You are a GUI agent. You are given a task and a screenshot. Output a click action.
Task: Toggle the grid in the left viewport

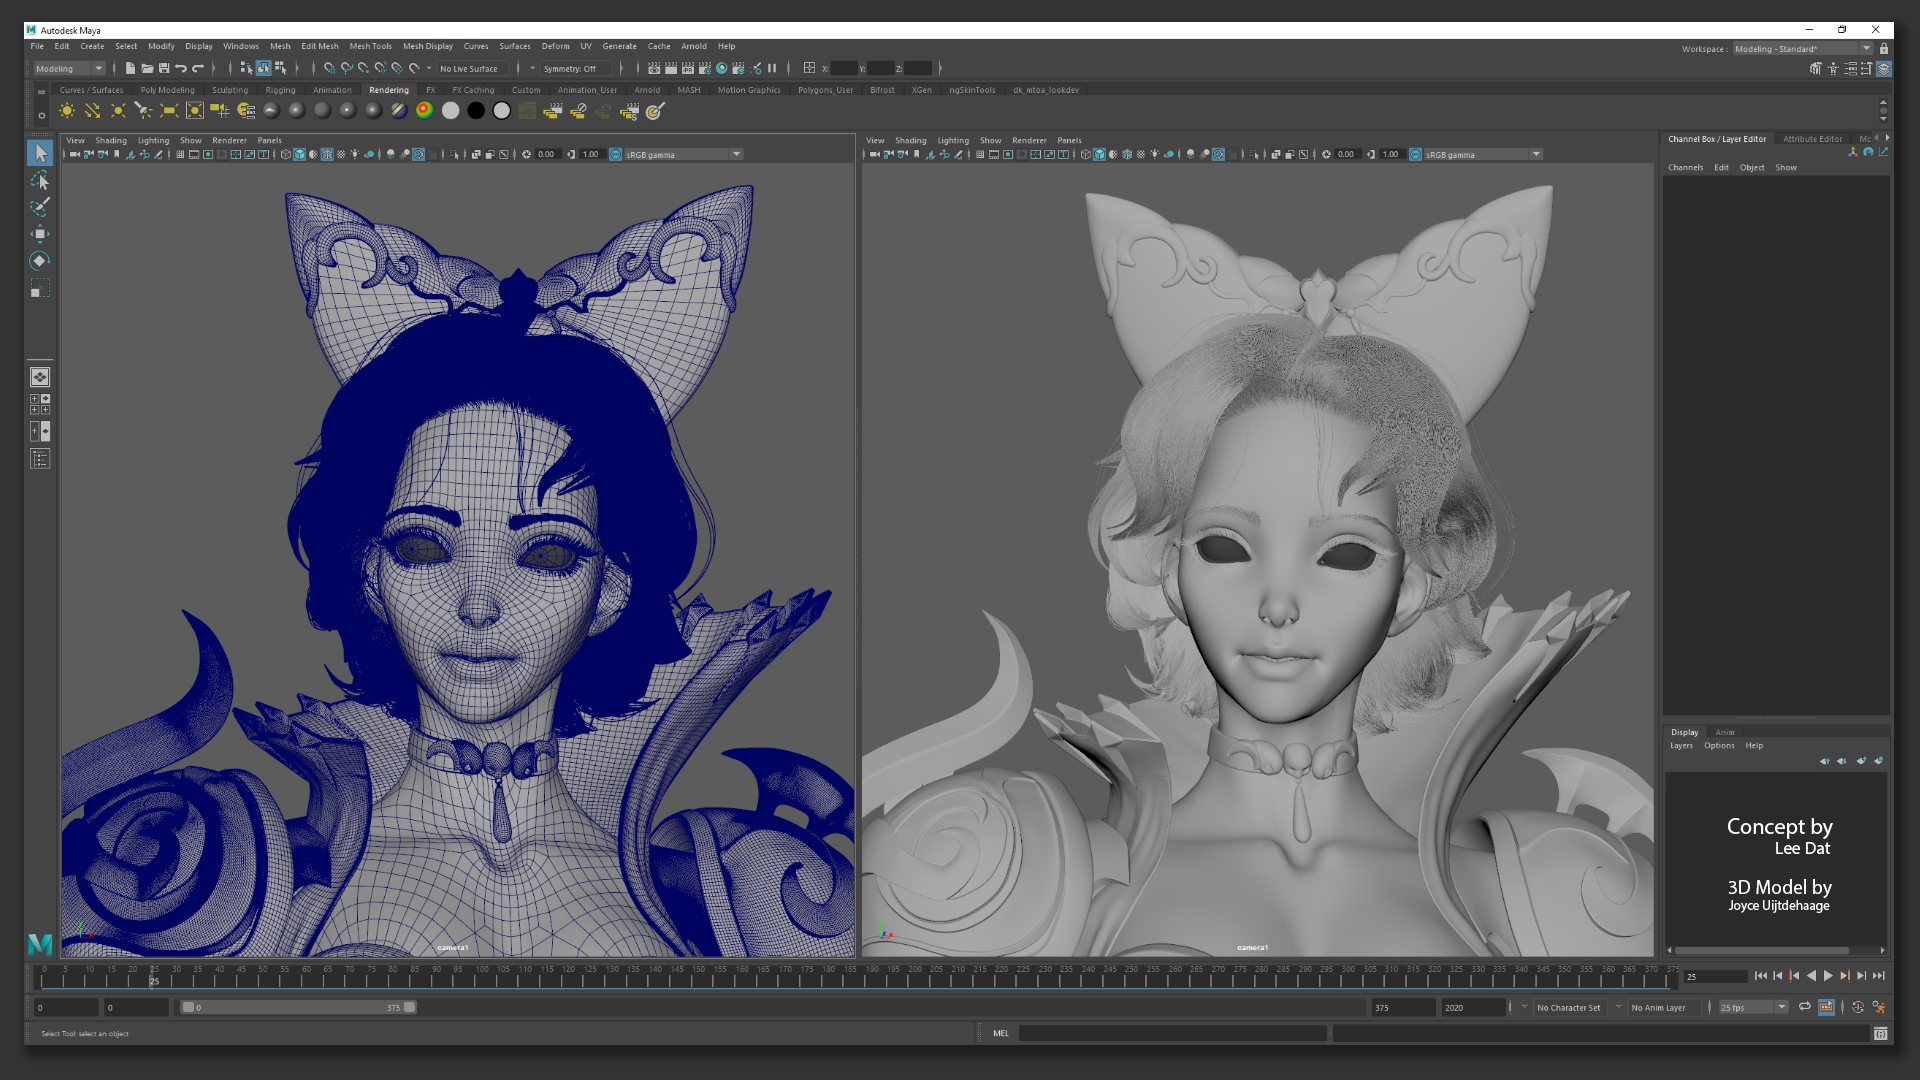pos(180,154)
